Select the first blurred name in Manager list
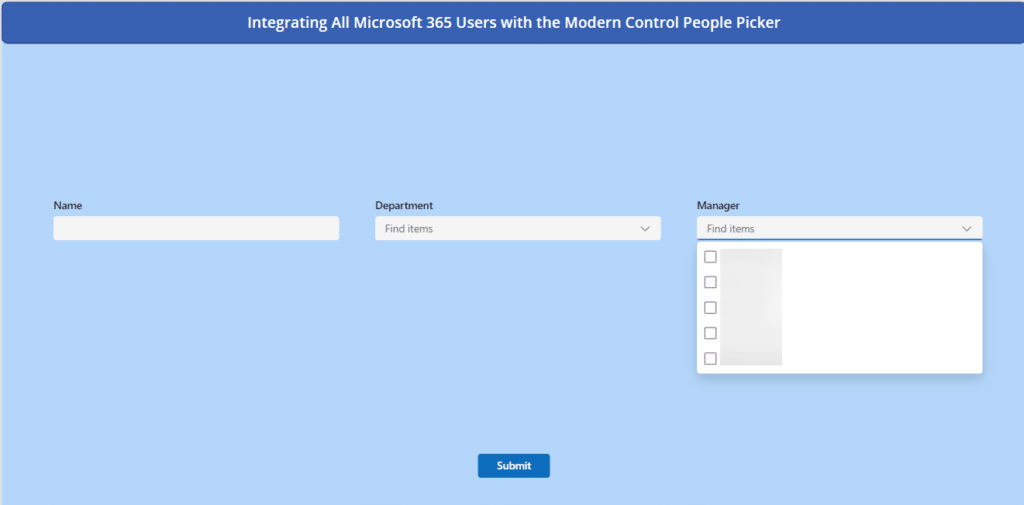Screen dimensions: 1024x505 point(751,257)
